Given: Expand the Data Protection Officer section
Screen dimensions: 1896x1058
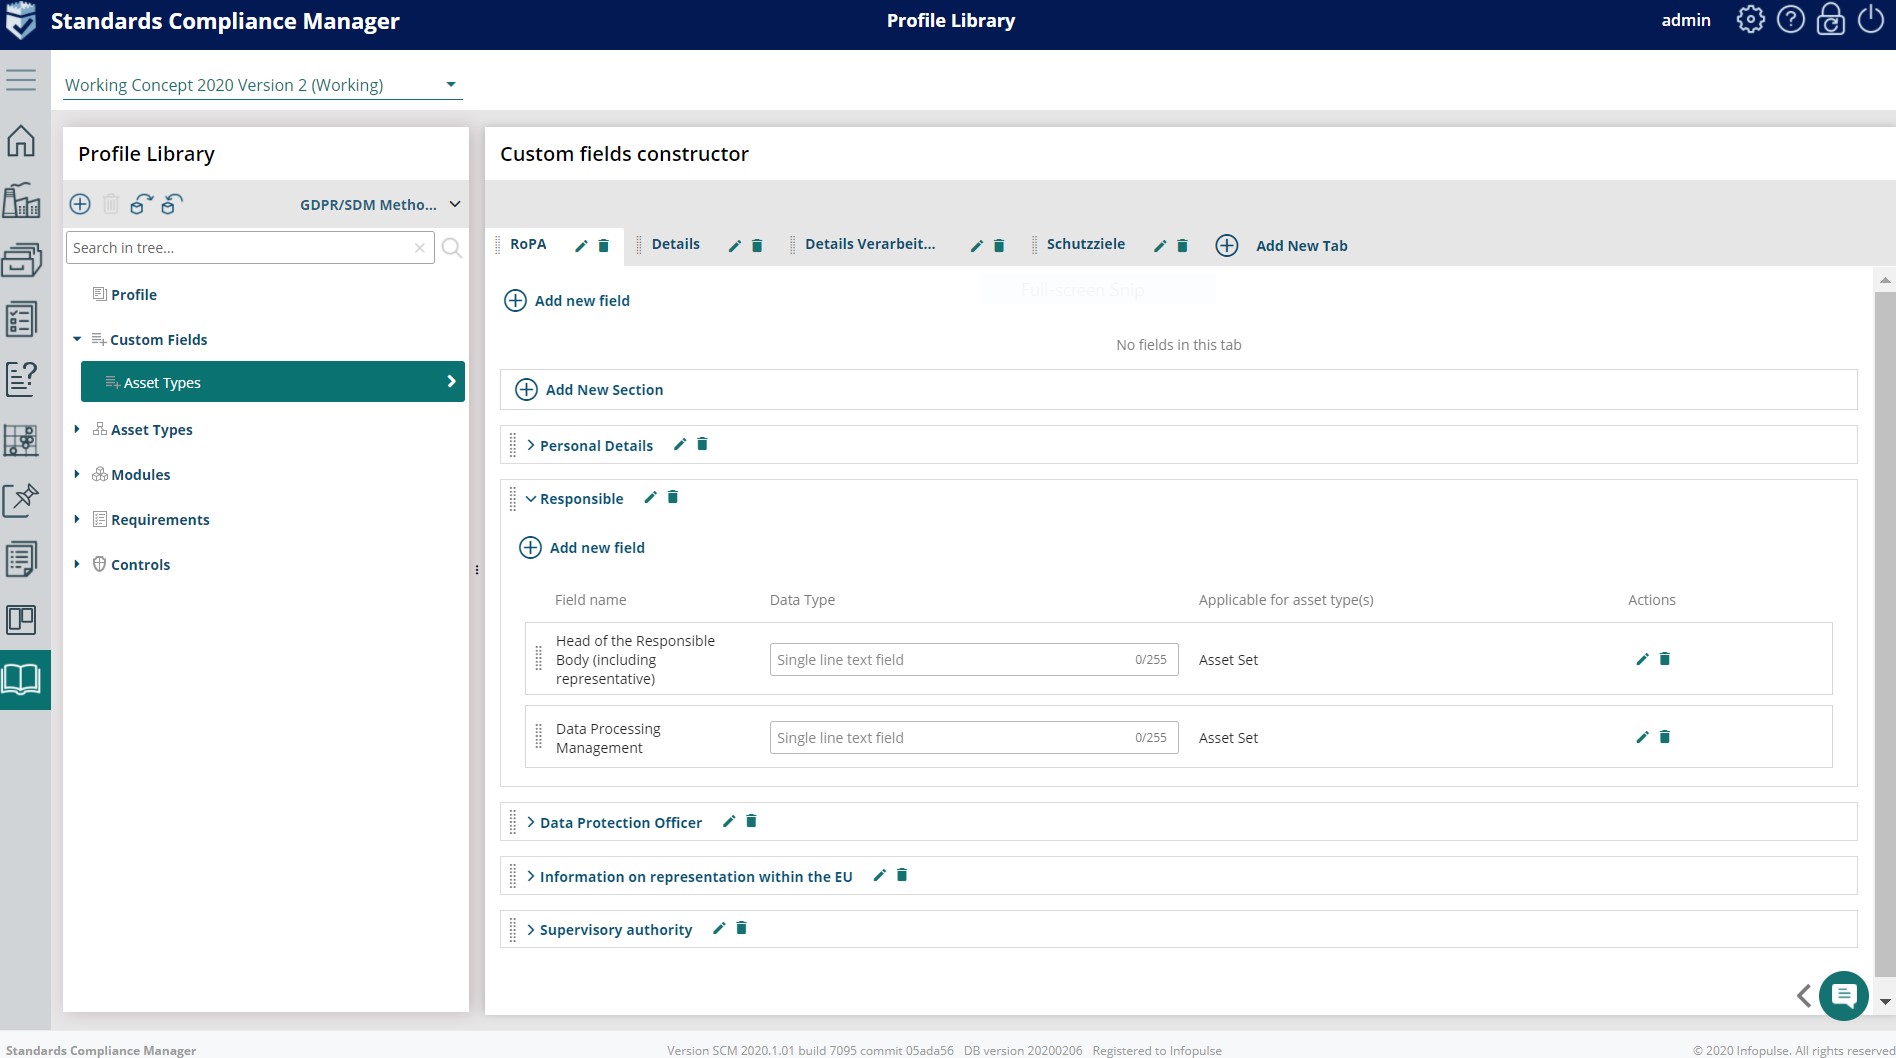Looking at the screenshot, I should (531, 822).
